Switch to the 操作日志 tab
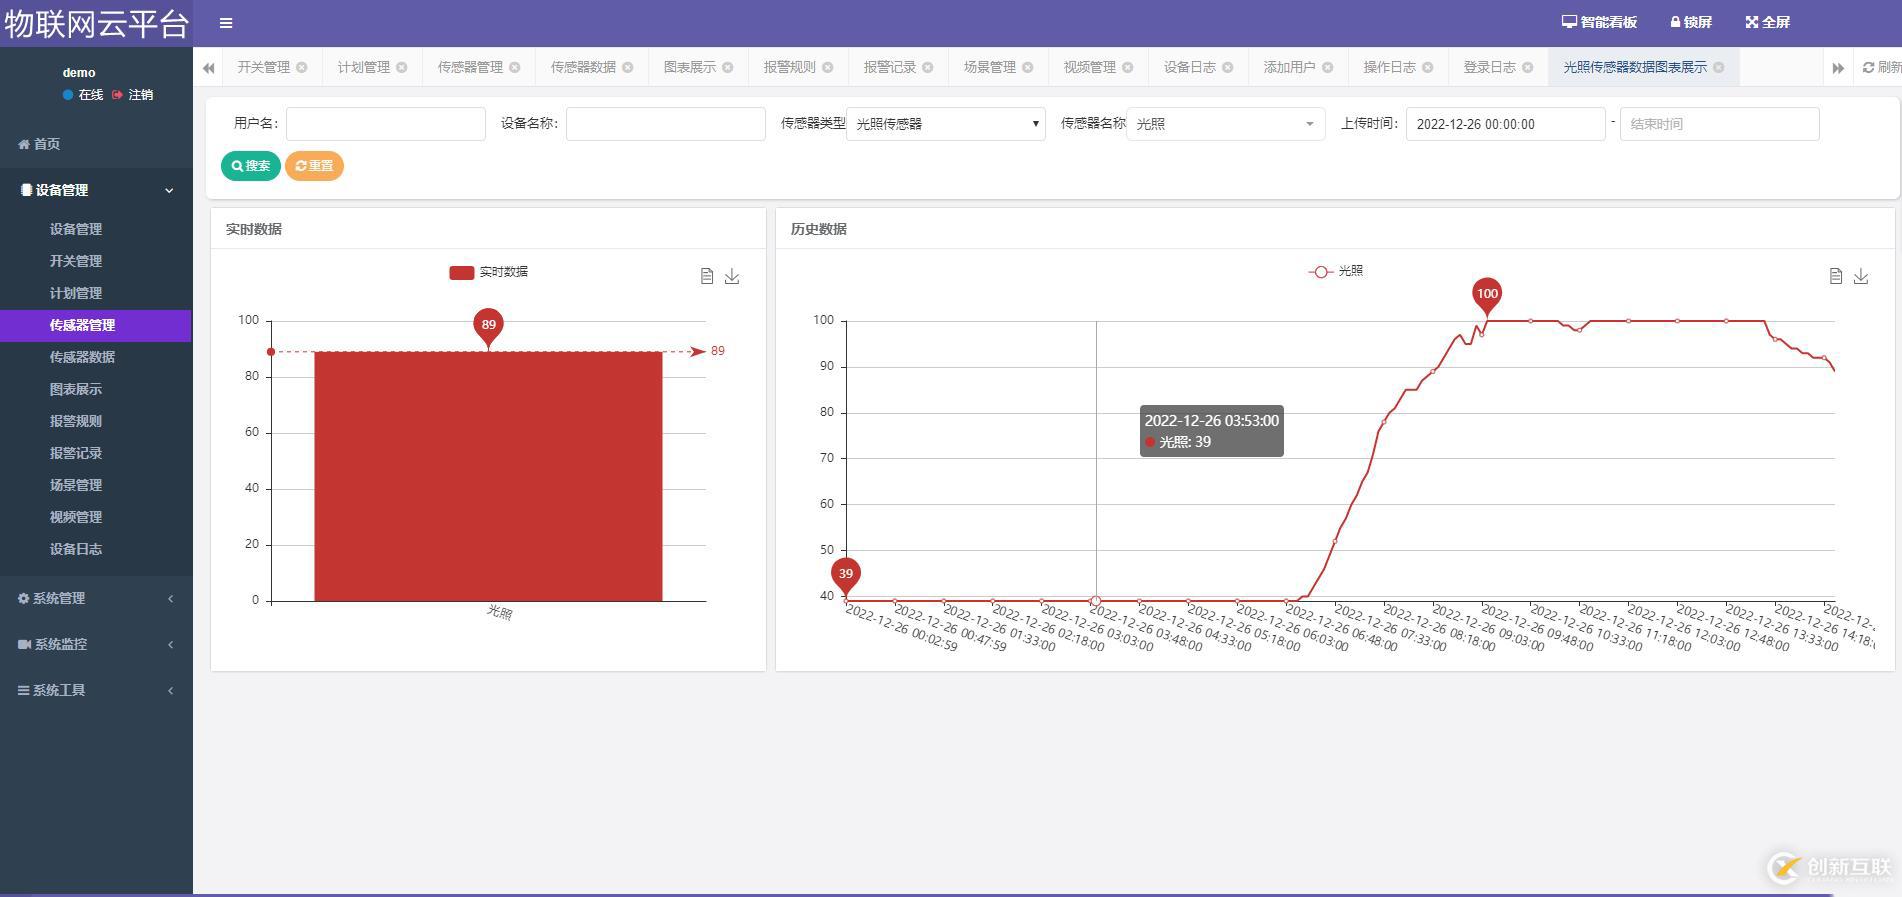The image size is (1902, 897). pos(1390,67)
